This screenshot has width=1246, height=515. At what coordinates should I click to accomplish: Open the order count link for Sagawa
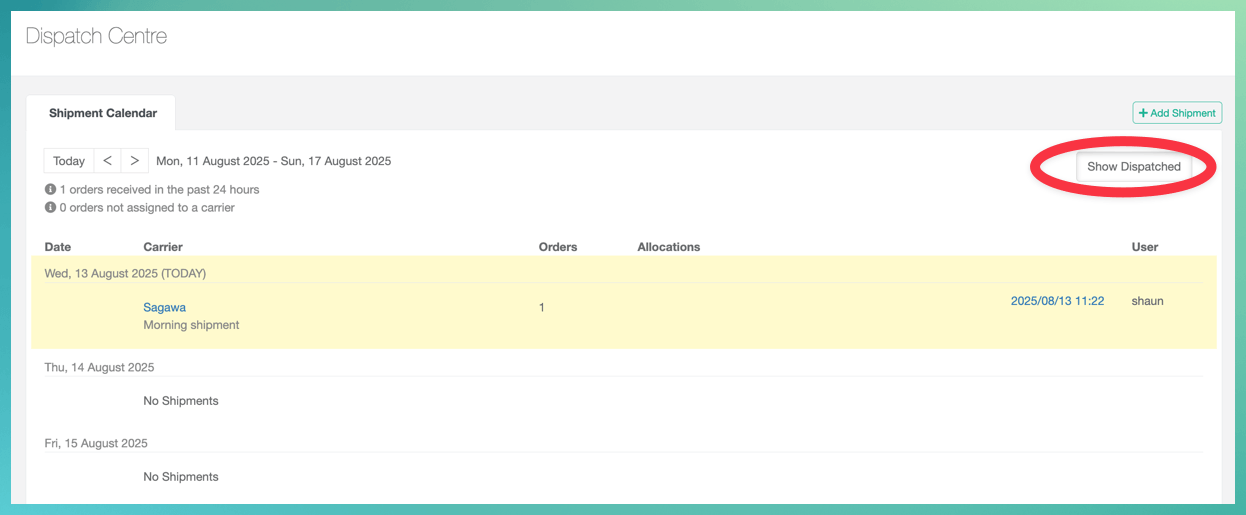pyautogui.click(x=542, y=307)
